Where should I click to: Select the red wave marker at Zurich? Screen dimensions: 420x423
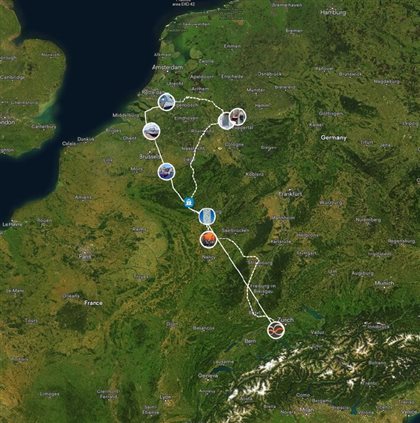(276, 330)
